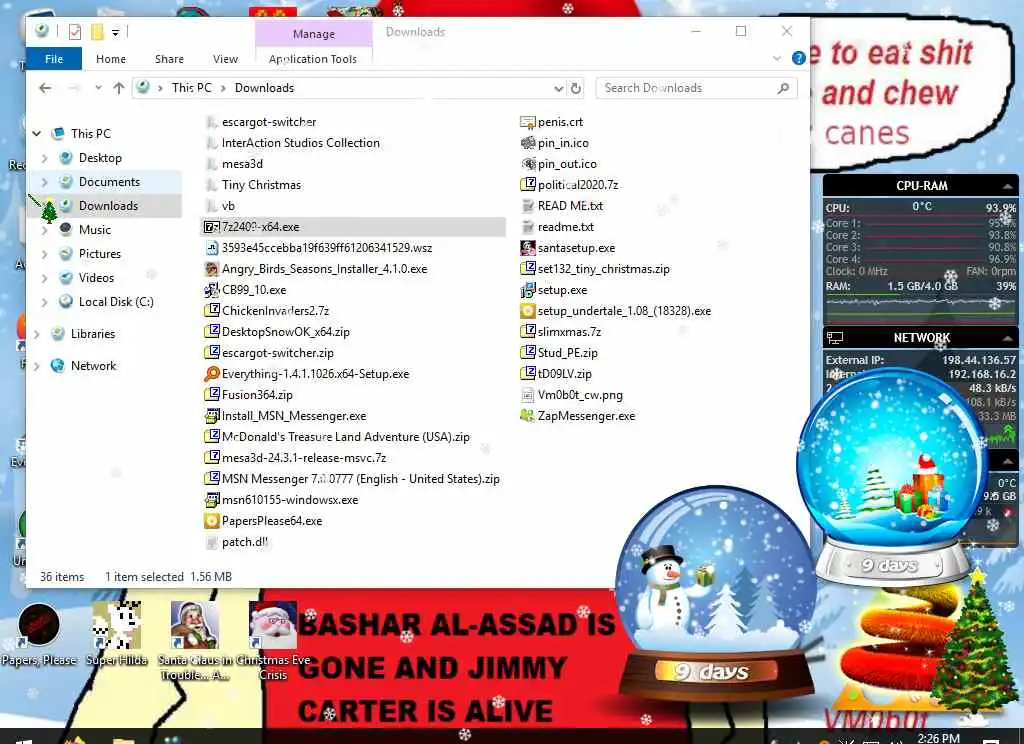Click This PC in the address path
The height and width of the screenshot is (744, 1024).
click(191, 88)
